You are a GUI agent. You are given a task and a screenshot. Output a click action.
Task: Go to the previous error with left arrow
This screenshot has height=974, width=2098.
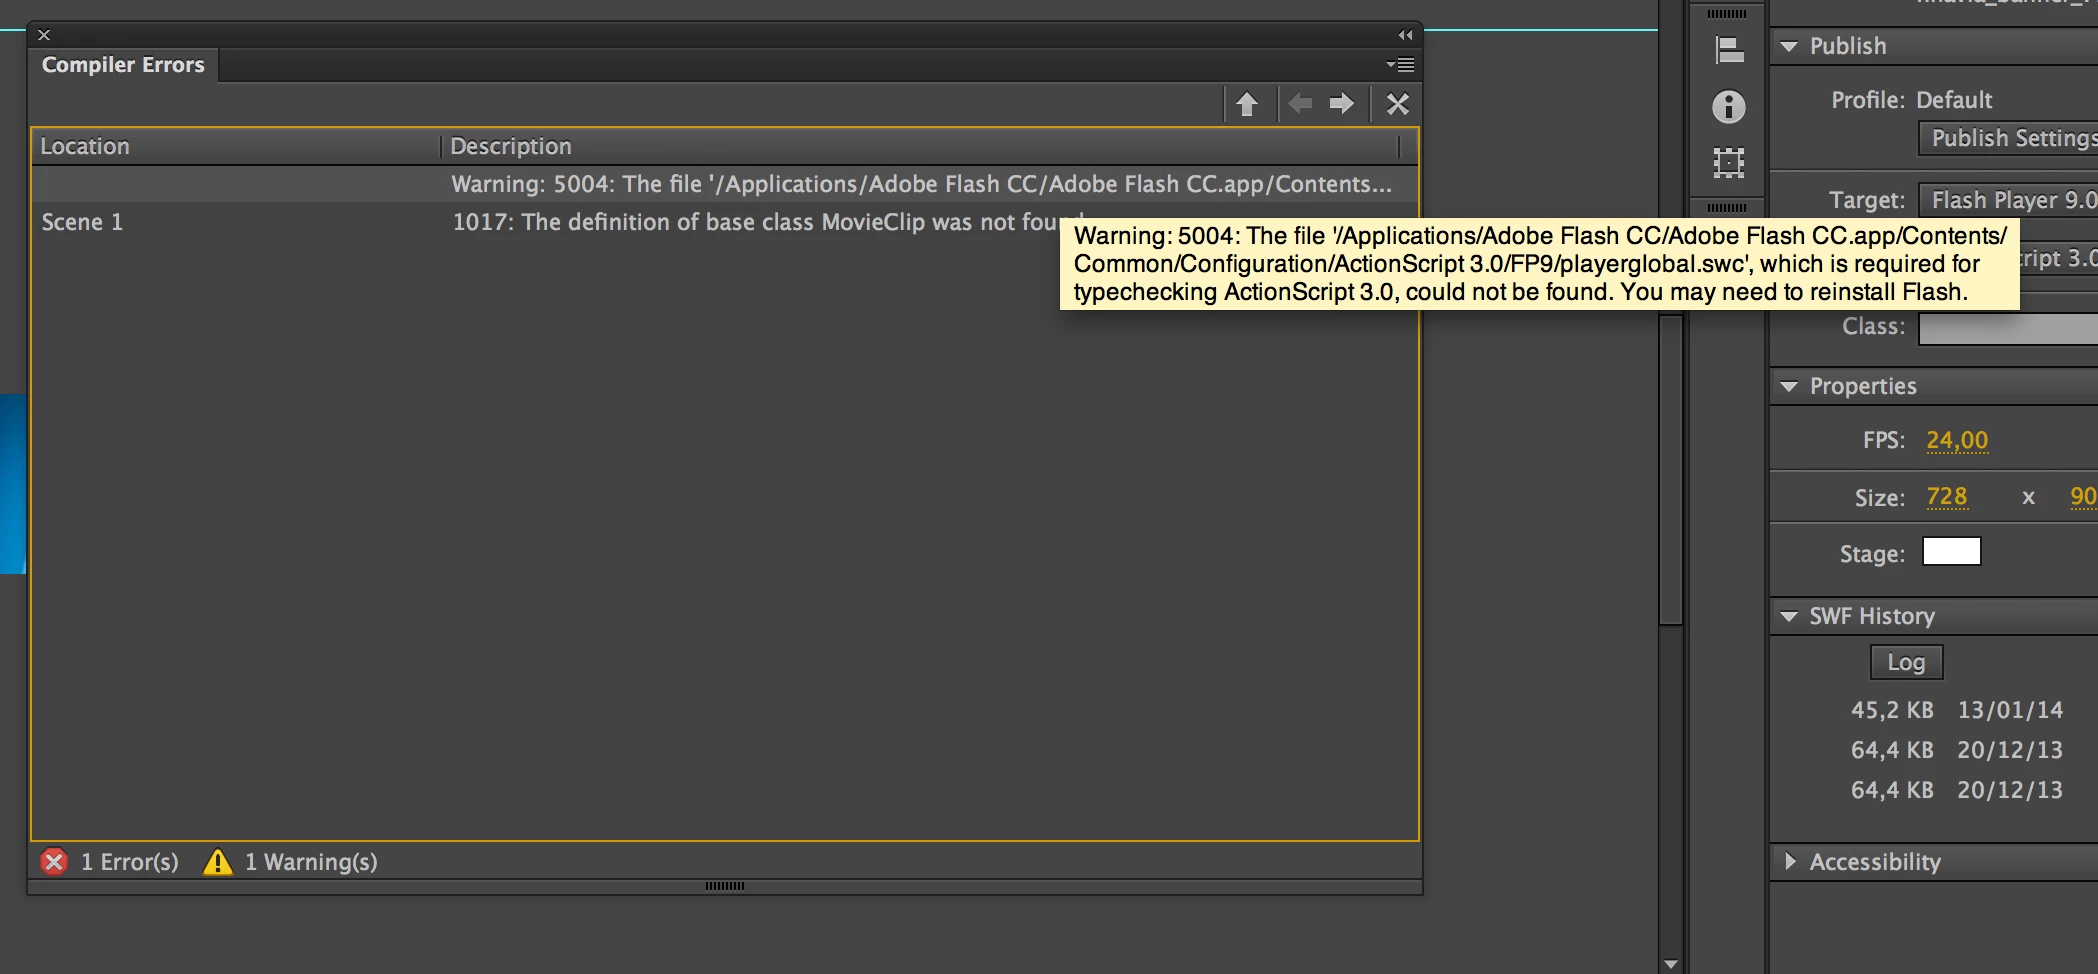pyautogui.click(x=1300, y=103)
